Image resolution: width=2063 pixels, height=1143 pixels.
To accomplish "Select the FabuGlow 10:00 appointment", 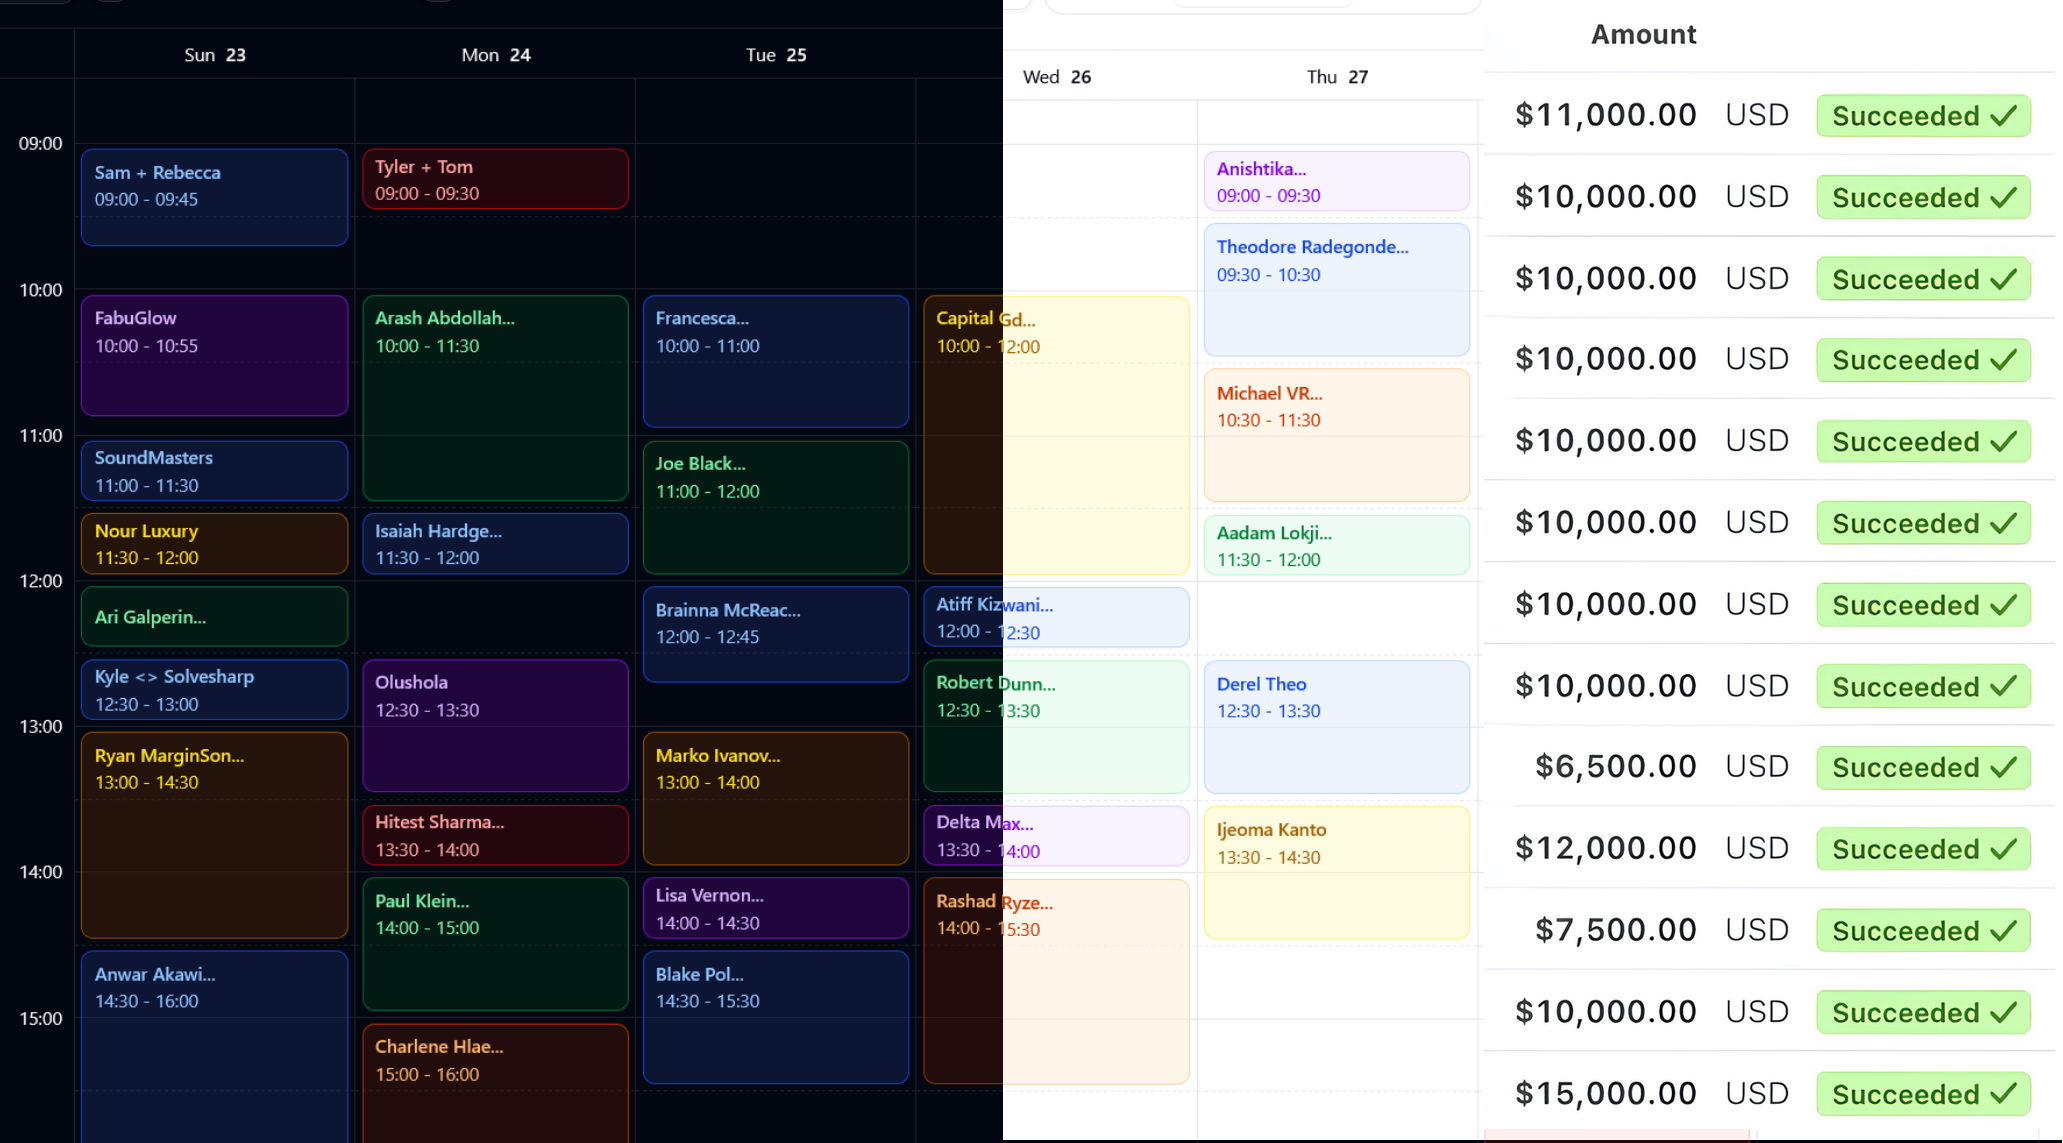I will (214, 355).
